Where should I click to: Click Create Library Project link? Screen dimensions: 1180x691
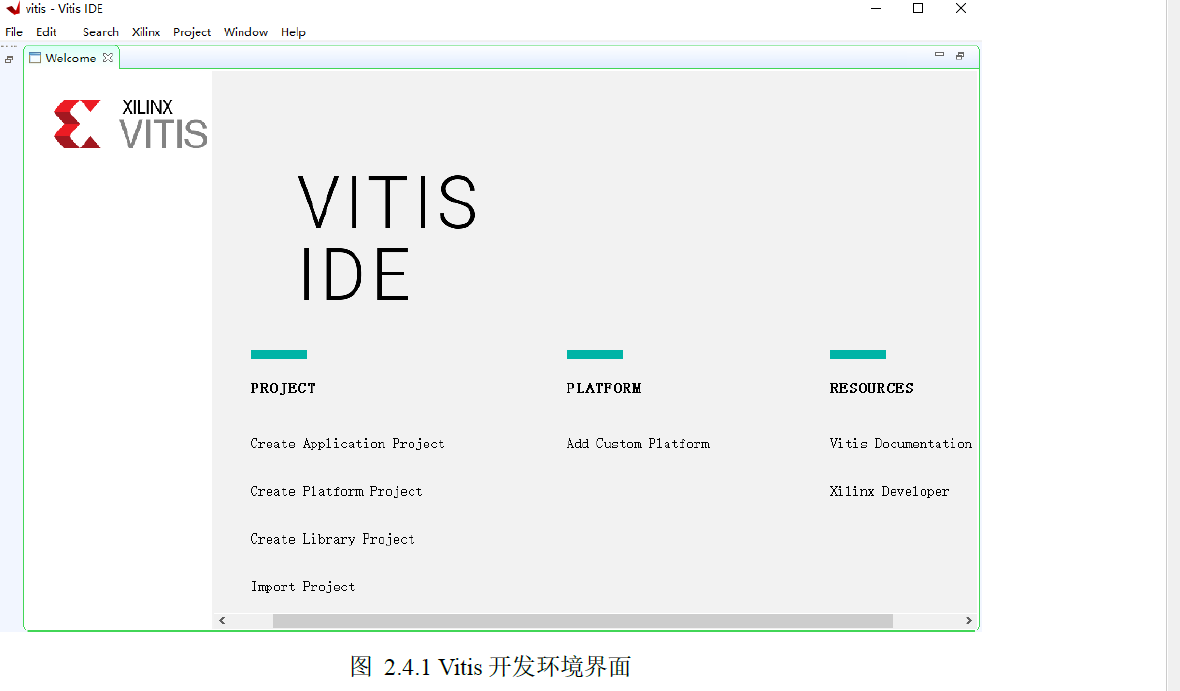click(332, 539)
